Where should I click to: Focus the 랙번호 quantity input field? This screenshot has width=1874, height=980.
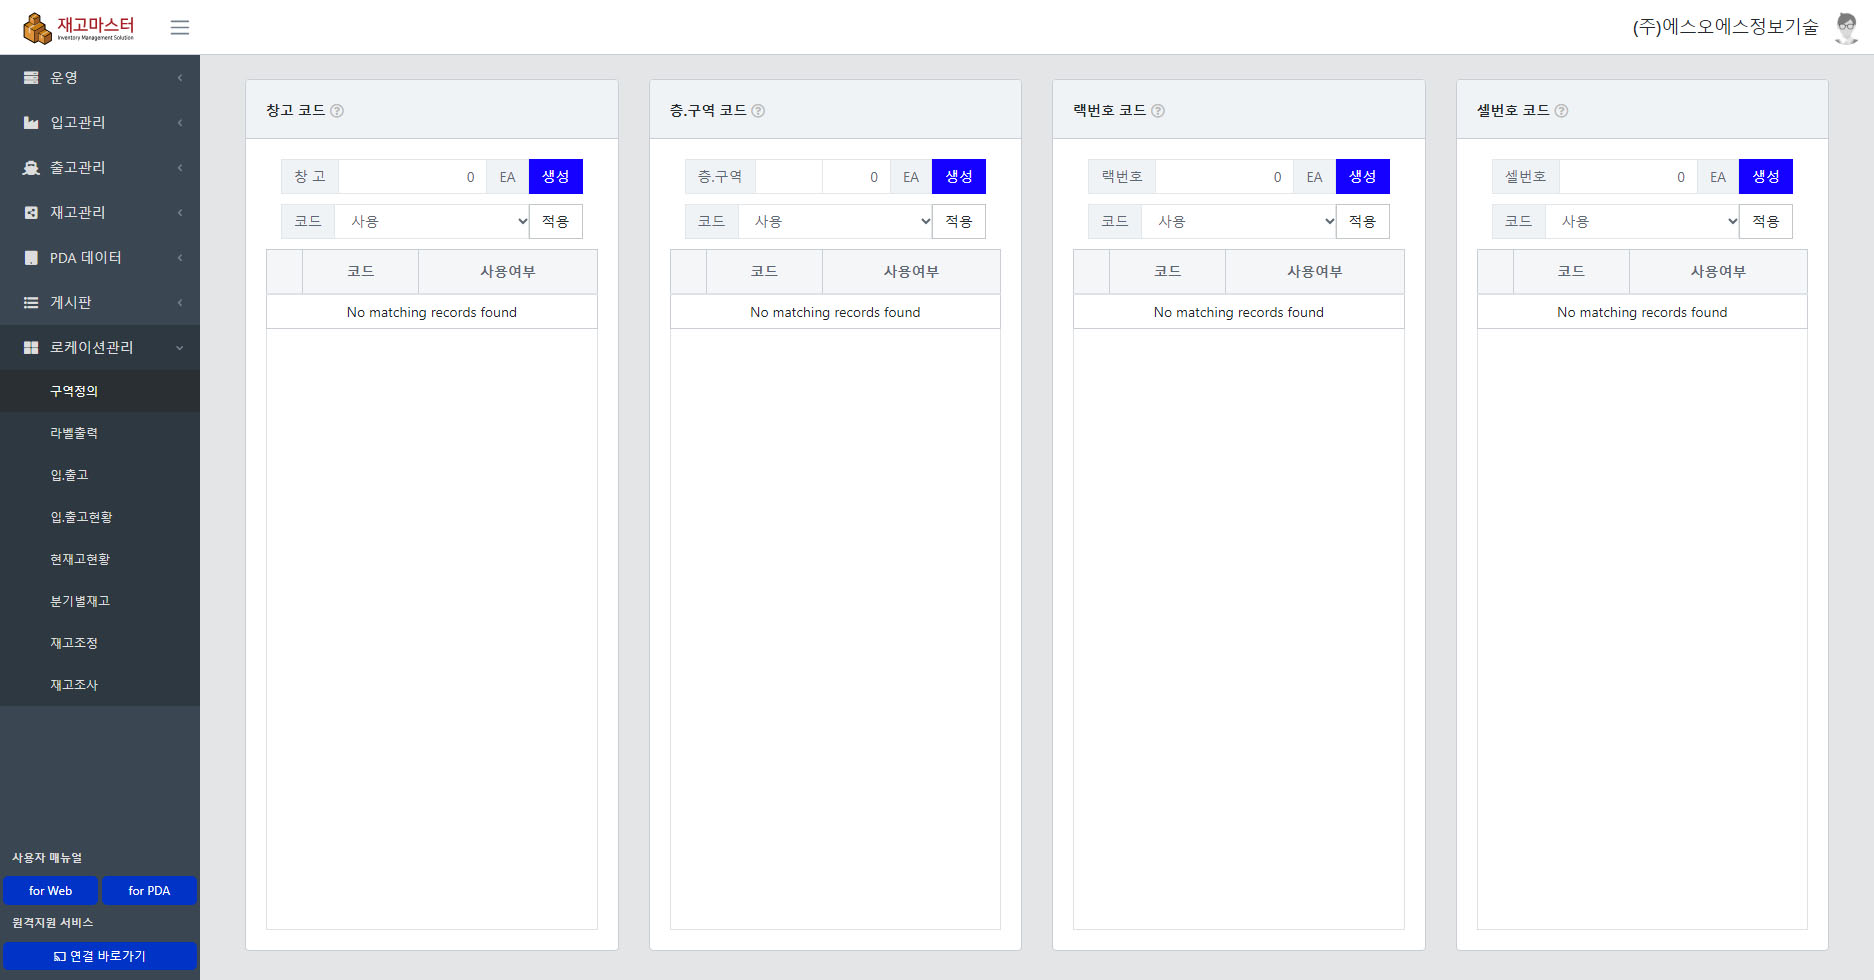[x=1224, y=177]
